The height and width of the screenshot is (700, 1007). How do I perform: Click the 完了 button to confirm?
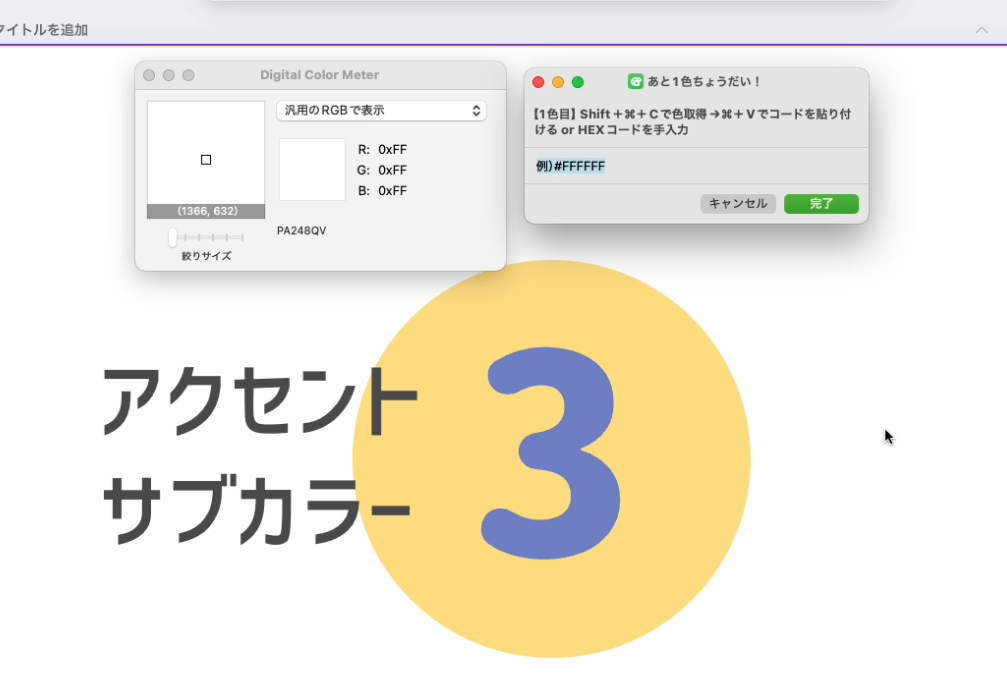[x=822, y=203]
